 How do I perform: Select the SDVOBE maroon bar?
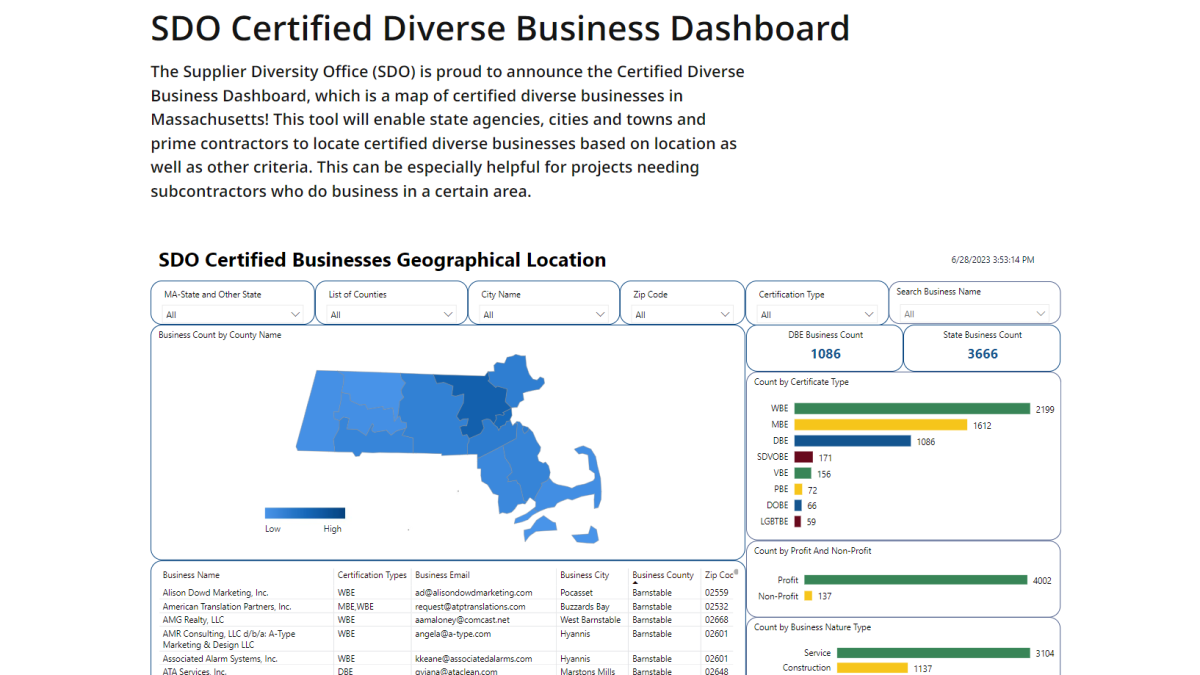[803, 457]
